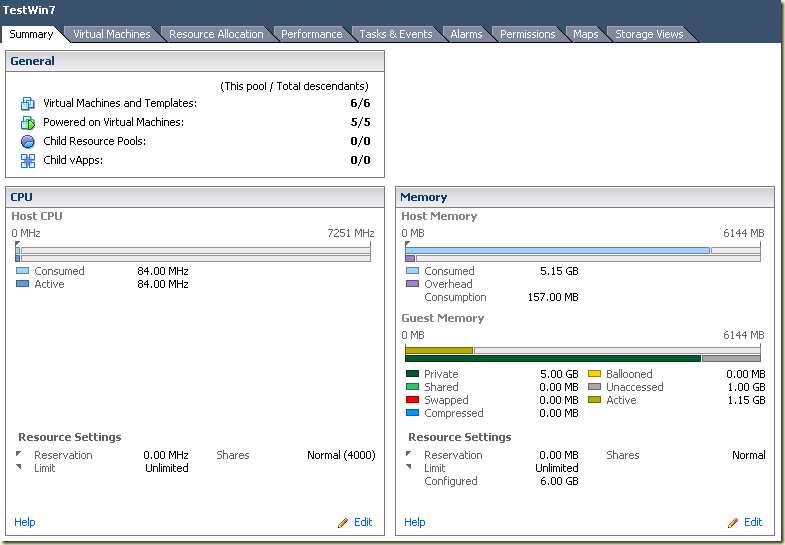The height and width of the screenshot is (545, 785).
Task: Click 'Unlimited' CPU limit value
Action: (x=167, y=468)
